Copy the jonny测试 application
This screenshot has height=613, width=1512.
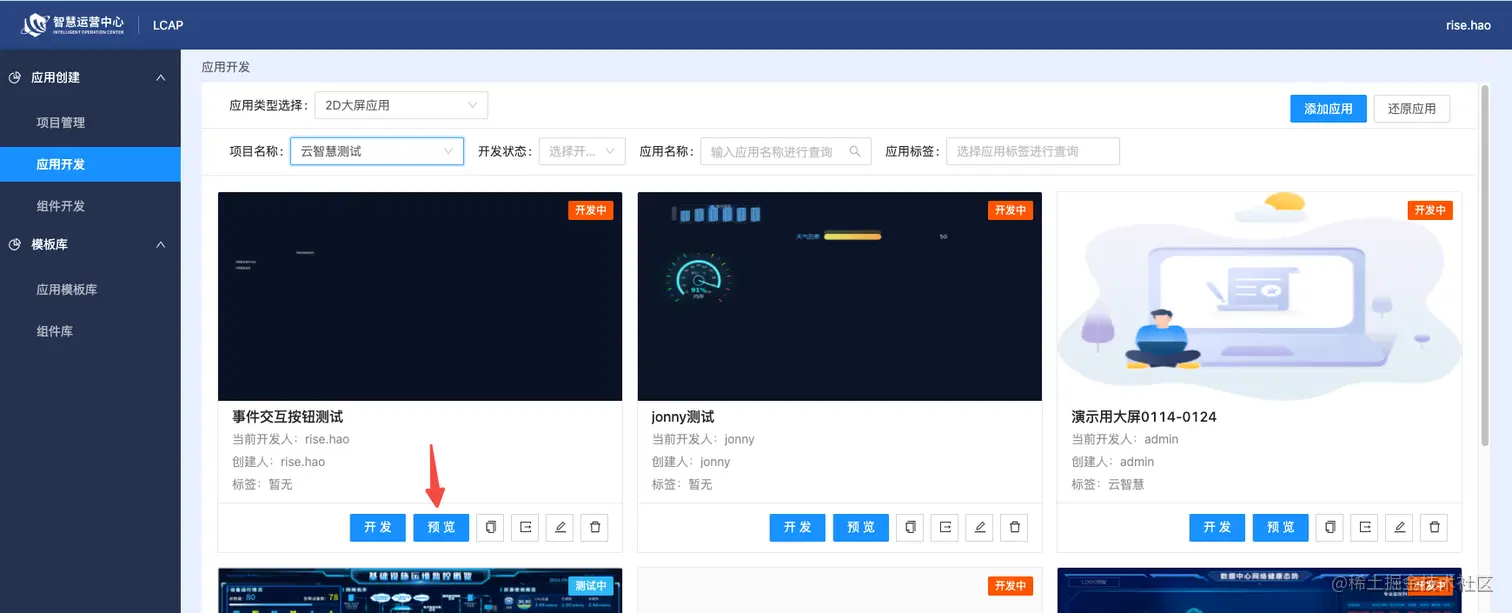[x=910, y=527]
